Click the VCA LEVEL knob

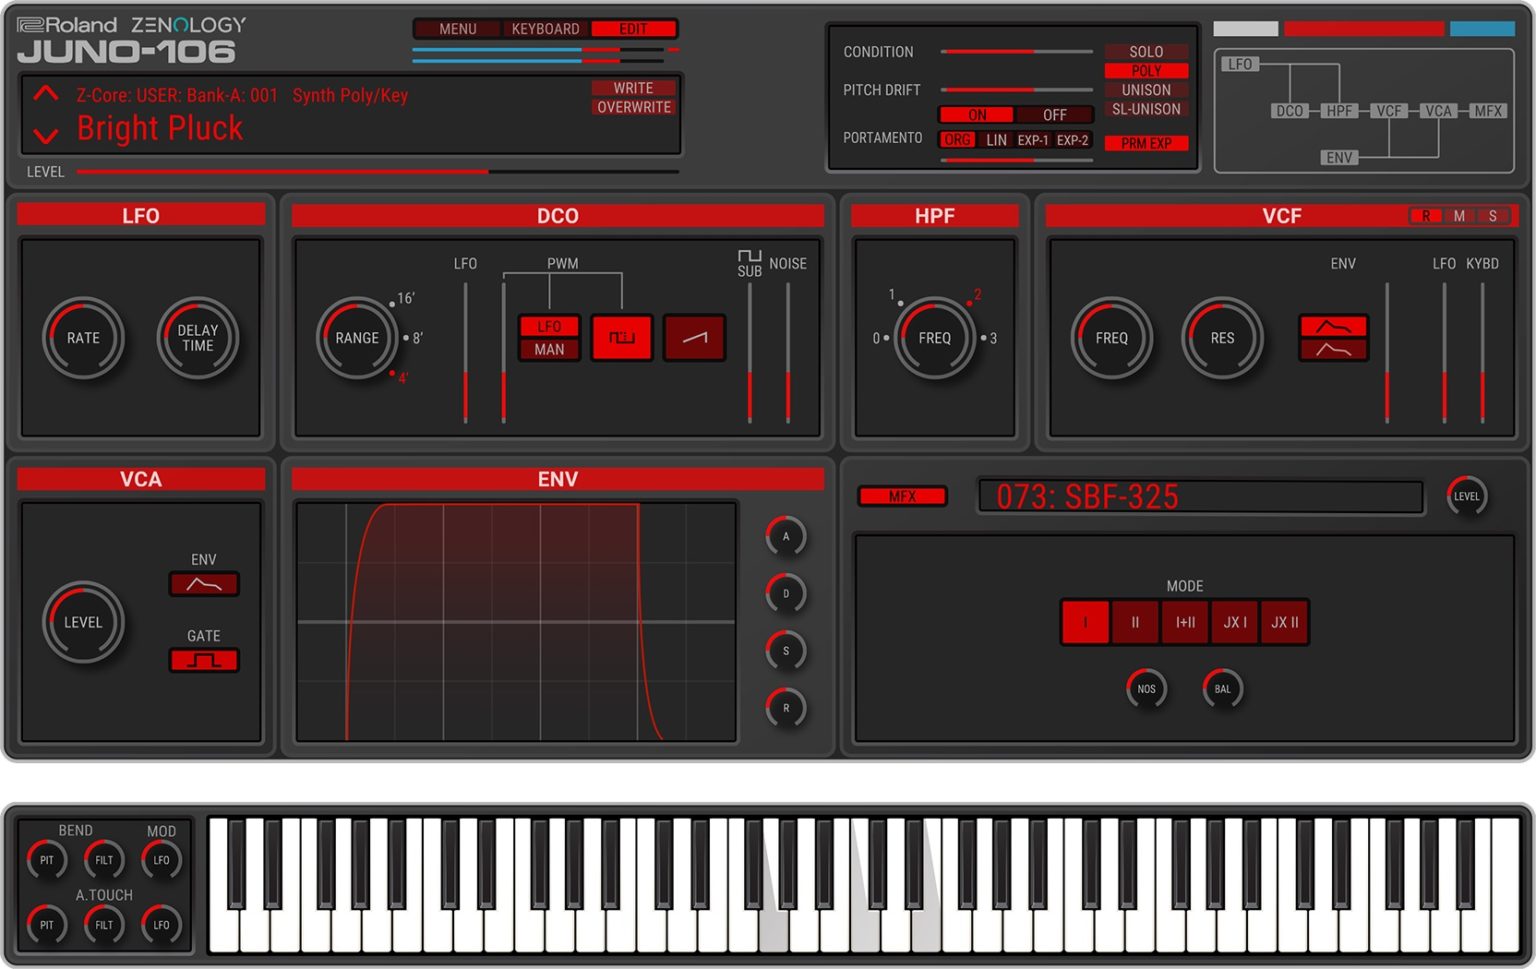[x=83, y=622]
